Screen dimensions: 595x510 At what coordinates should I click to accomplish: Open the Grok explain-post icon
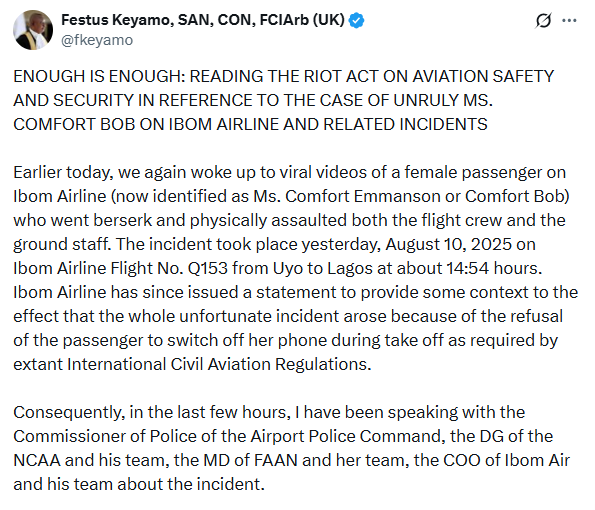[543, 20]
